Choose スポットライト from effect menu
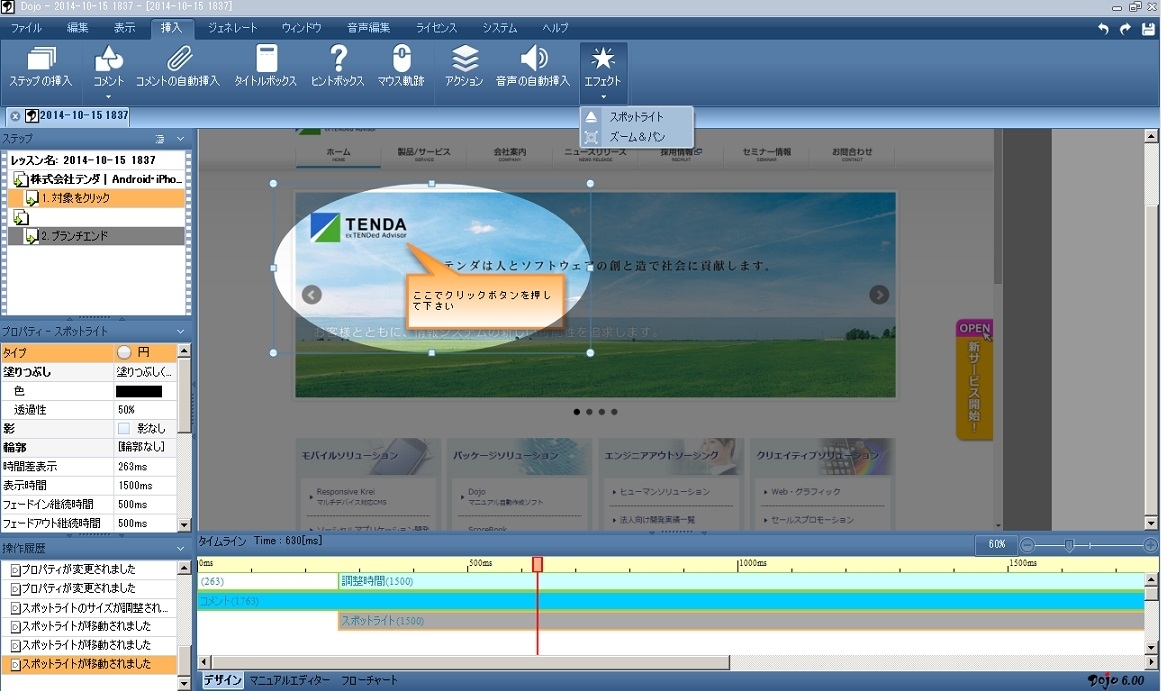 [x=636, y=117]
